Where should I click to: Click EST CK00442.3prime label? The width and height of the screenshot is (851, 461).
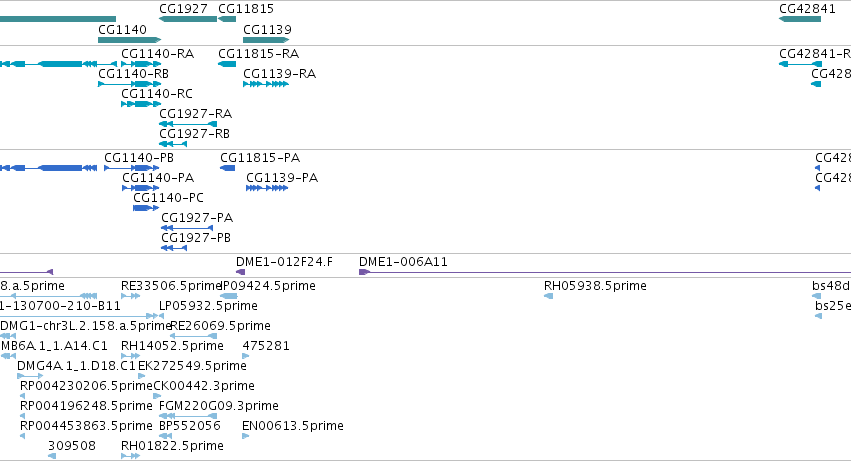(x=204, y=386)
